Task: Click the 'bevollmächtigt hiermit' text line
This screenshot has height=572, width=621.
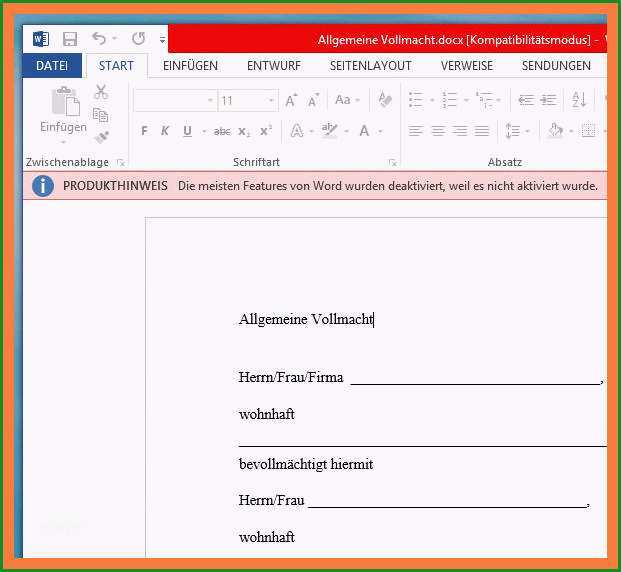Action: 306,464
